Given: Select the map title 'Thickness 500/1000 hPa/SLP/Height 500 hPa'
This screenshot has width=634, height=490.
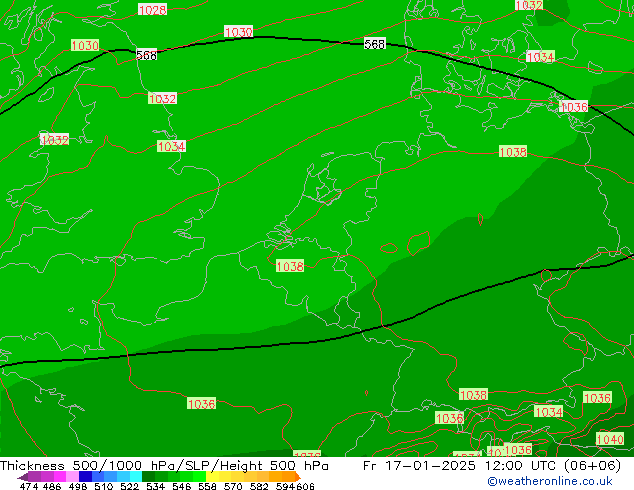Looking at the screenshot, I should click(x=164, y=466).
